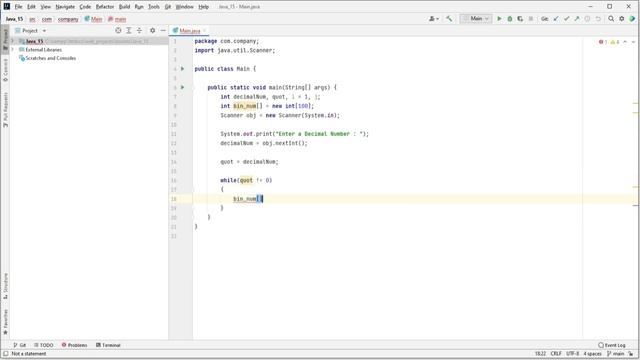This screenshot has width=640, height=360.
Task: Click the company breadcrumb
Action: coord(68,19)
